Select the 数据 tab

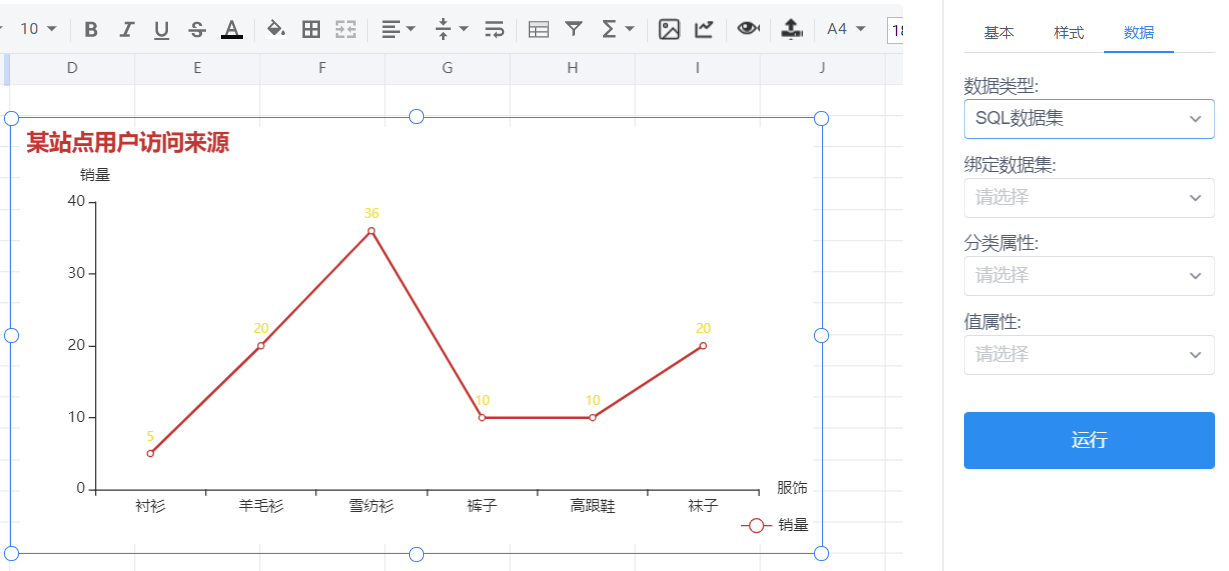[1138, 33]
